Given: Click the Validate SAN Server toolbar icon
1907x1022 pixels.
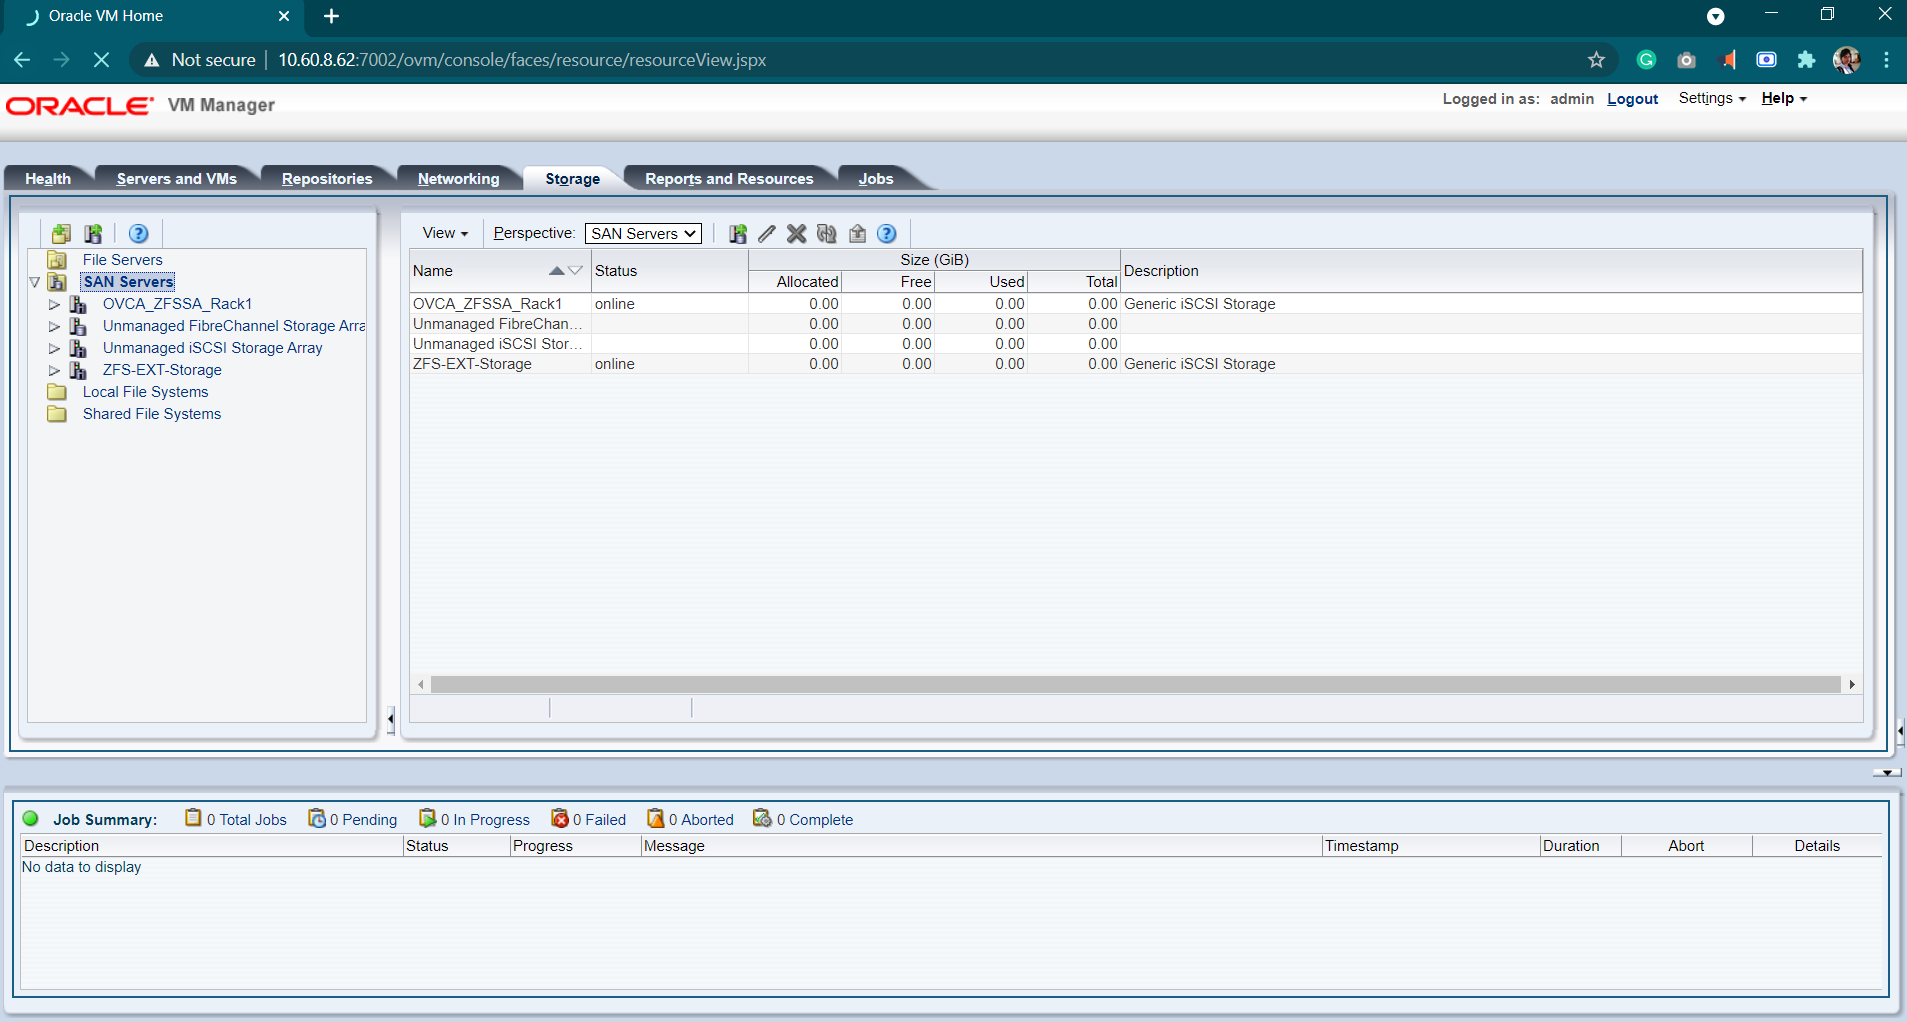Looking at the screenshot, I should (857, 233).
